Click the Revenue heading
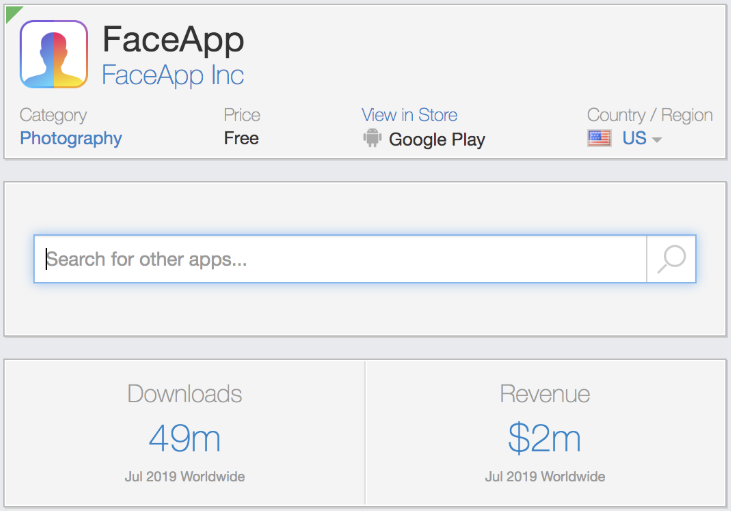The height and width of the screenshot is (511, 731). click(545, 394)
